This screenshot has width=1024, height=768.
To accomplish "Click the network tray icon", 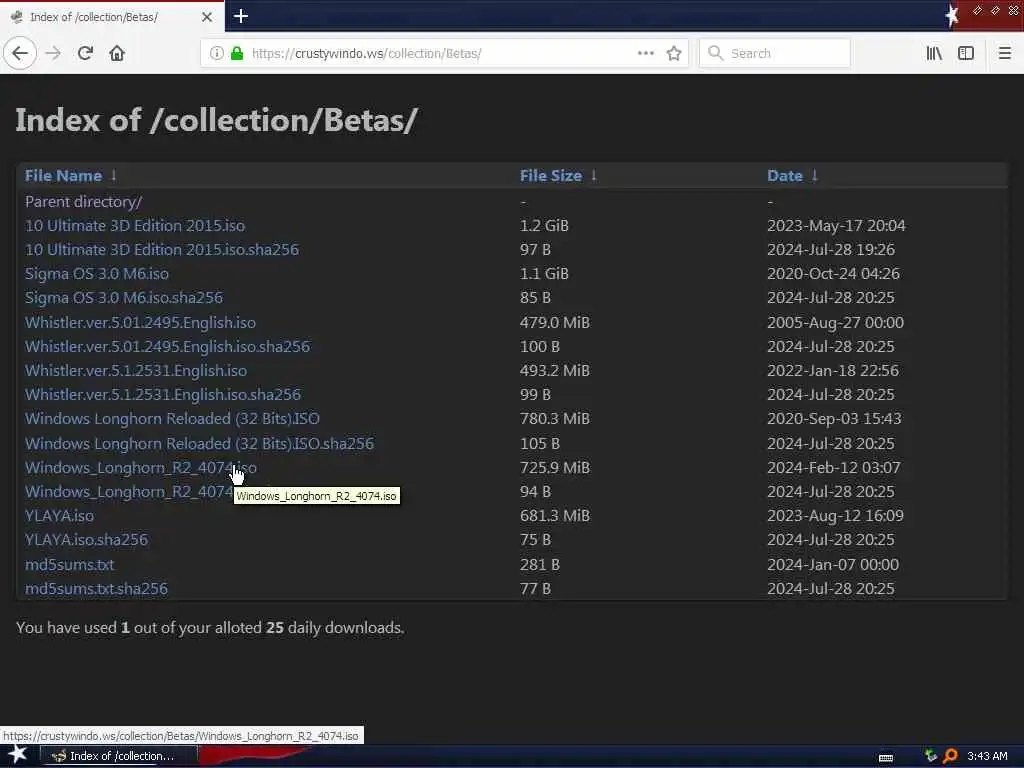I will coord(931,756).
